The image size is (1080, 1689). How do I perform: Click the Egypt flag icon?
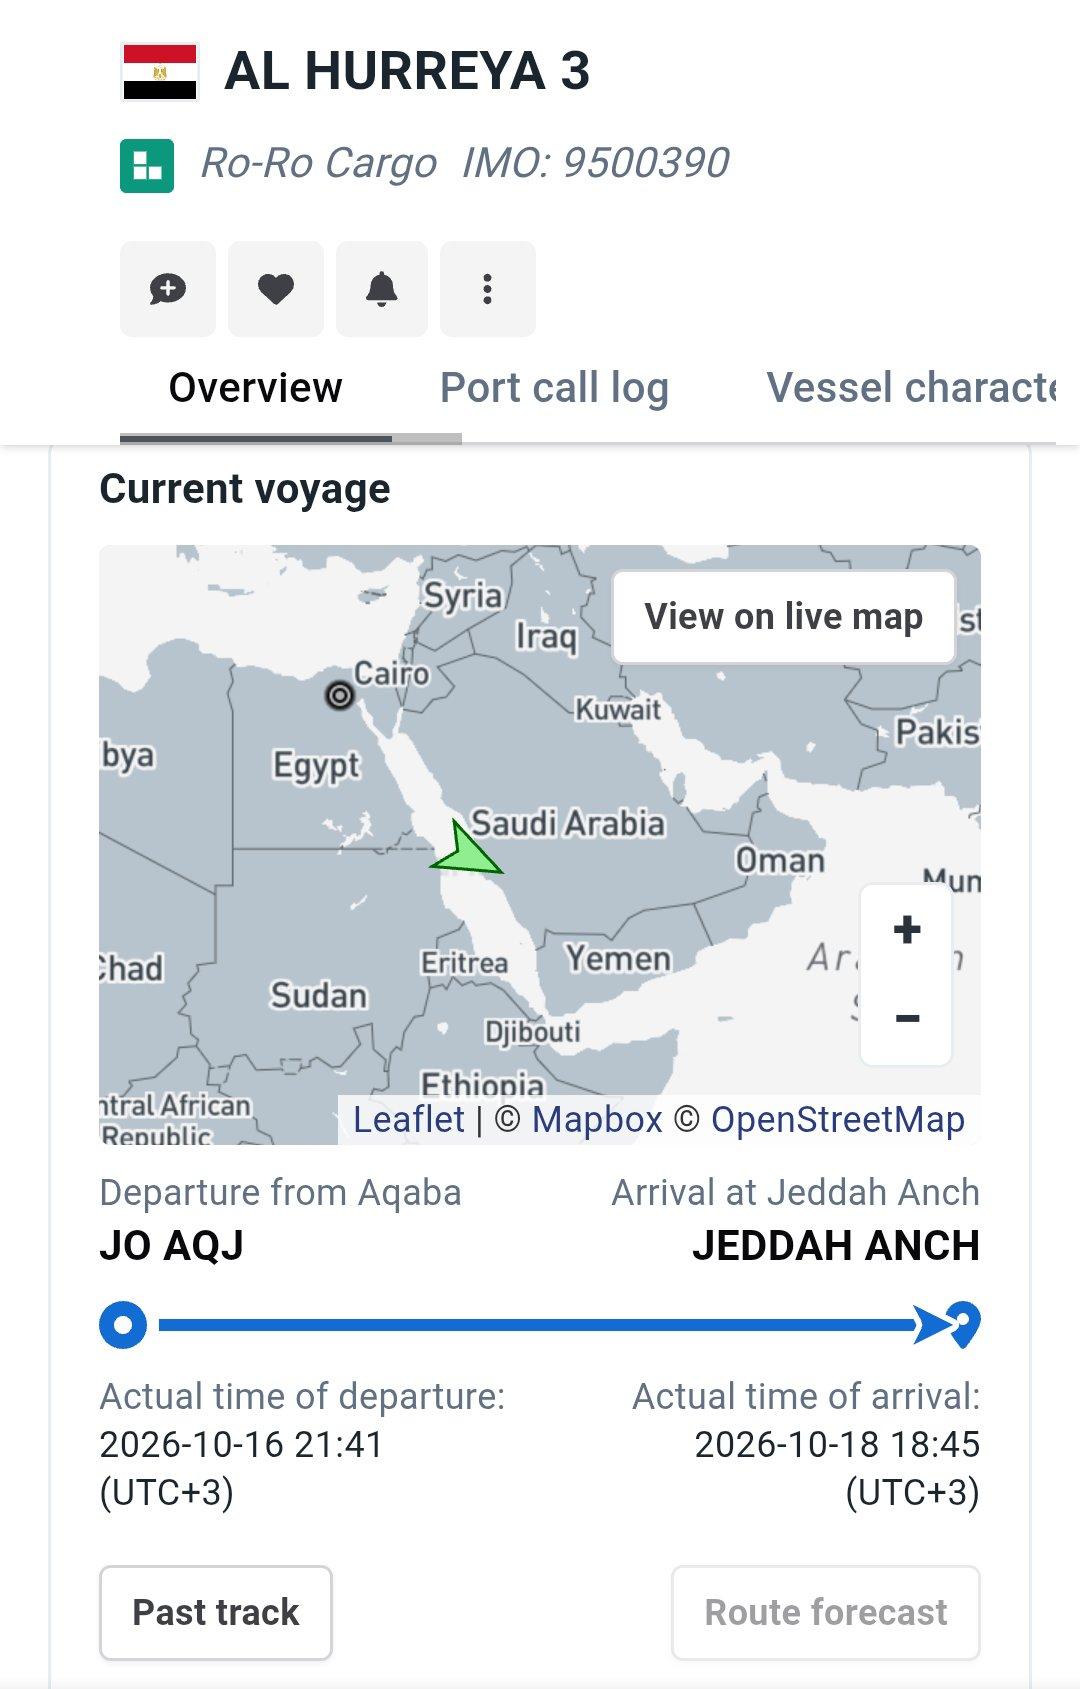(x=160, y=72)
